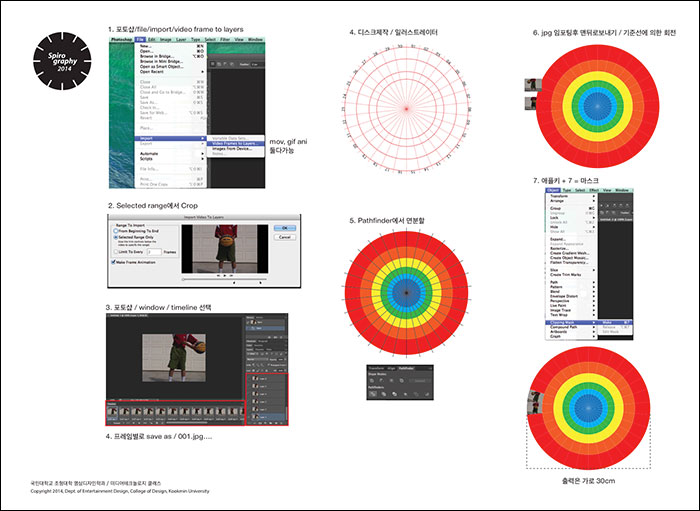Open the "Open Recent" submenu
The image size is (700, 511).
pyautogui.click(x=153, y=72)
